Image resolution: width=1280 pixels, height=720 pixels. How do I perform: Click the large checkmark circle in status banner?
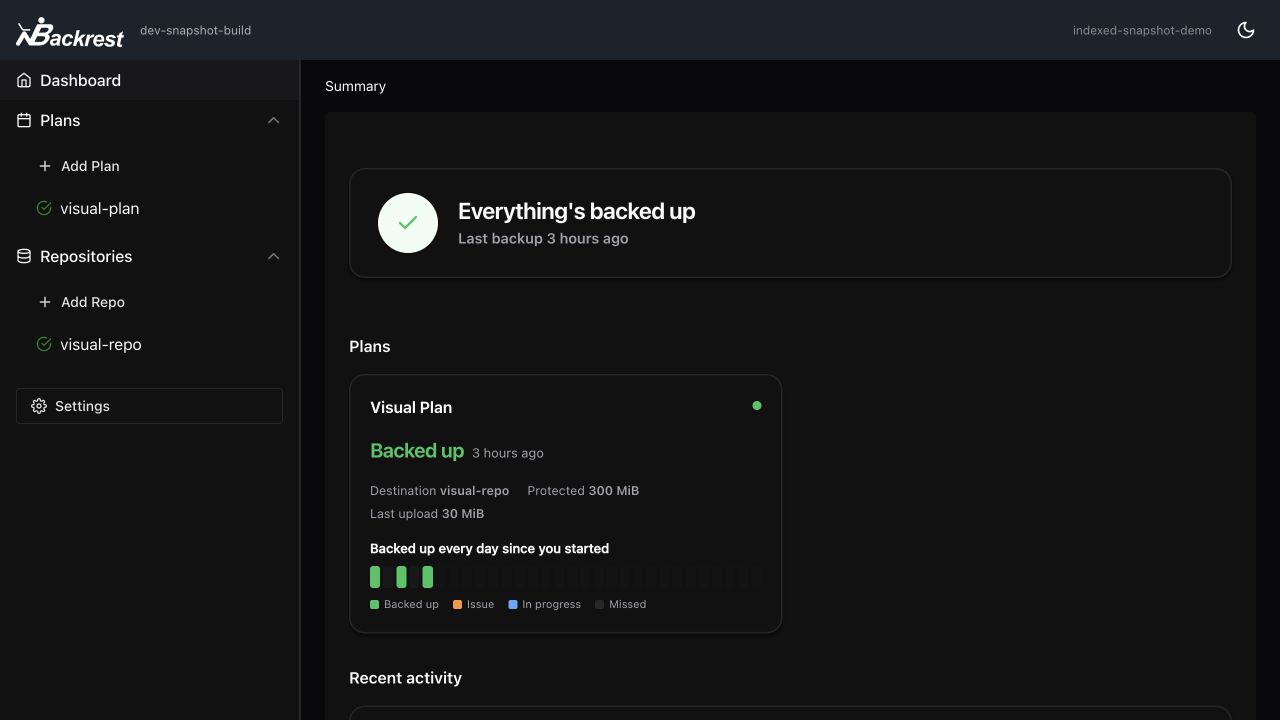click(x=408, y=223)
